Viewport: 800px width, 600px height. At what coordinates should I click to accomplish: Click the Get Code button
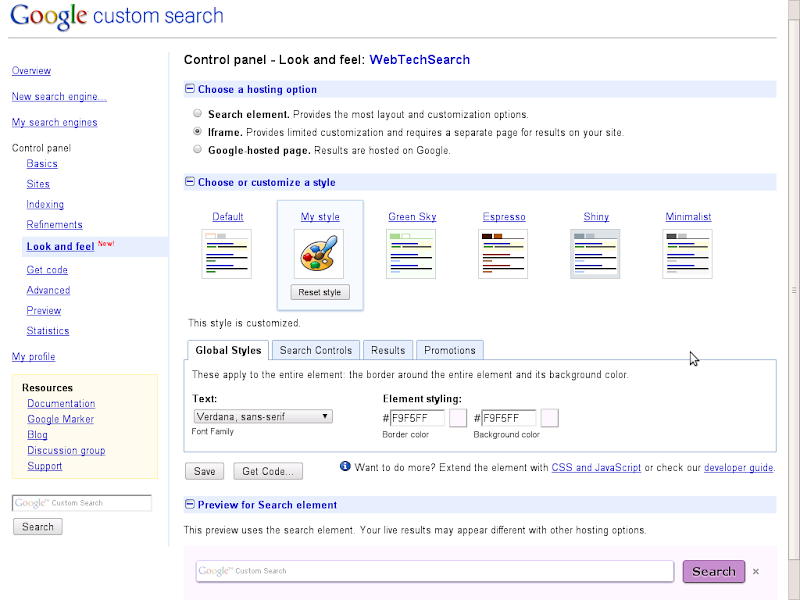point(268,471)
